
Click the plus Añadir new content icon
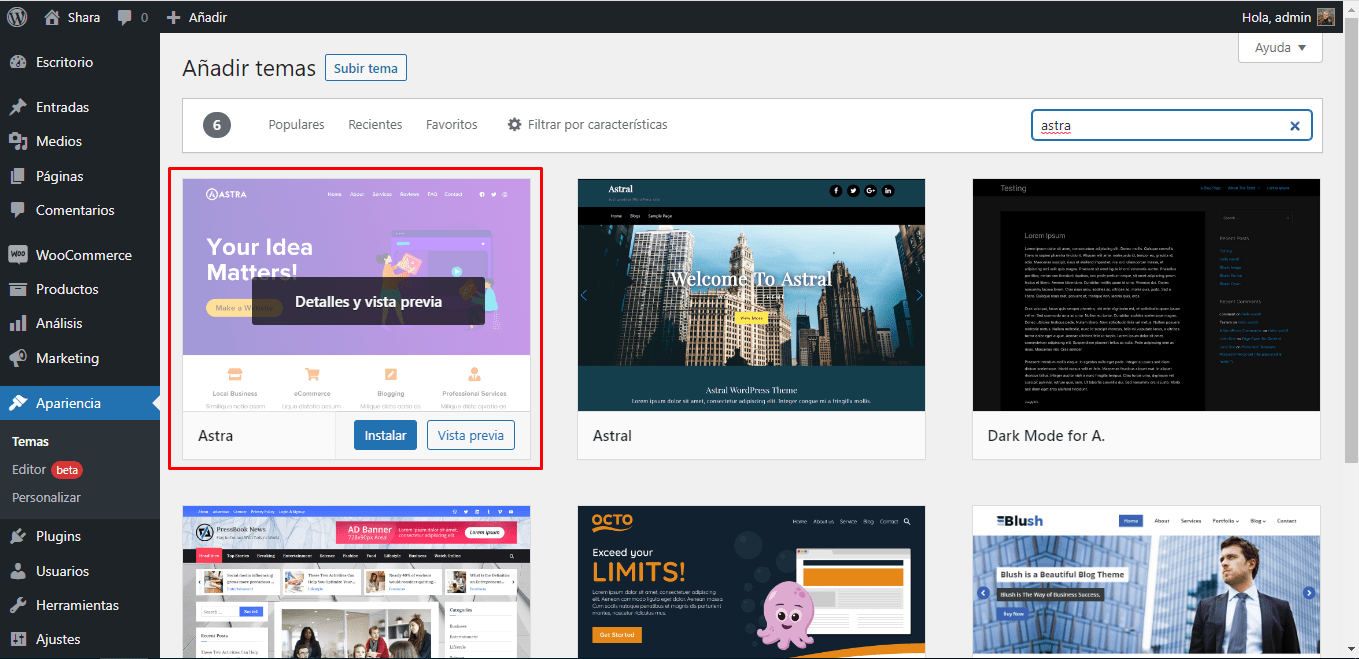(174, 18)
